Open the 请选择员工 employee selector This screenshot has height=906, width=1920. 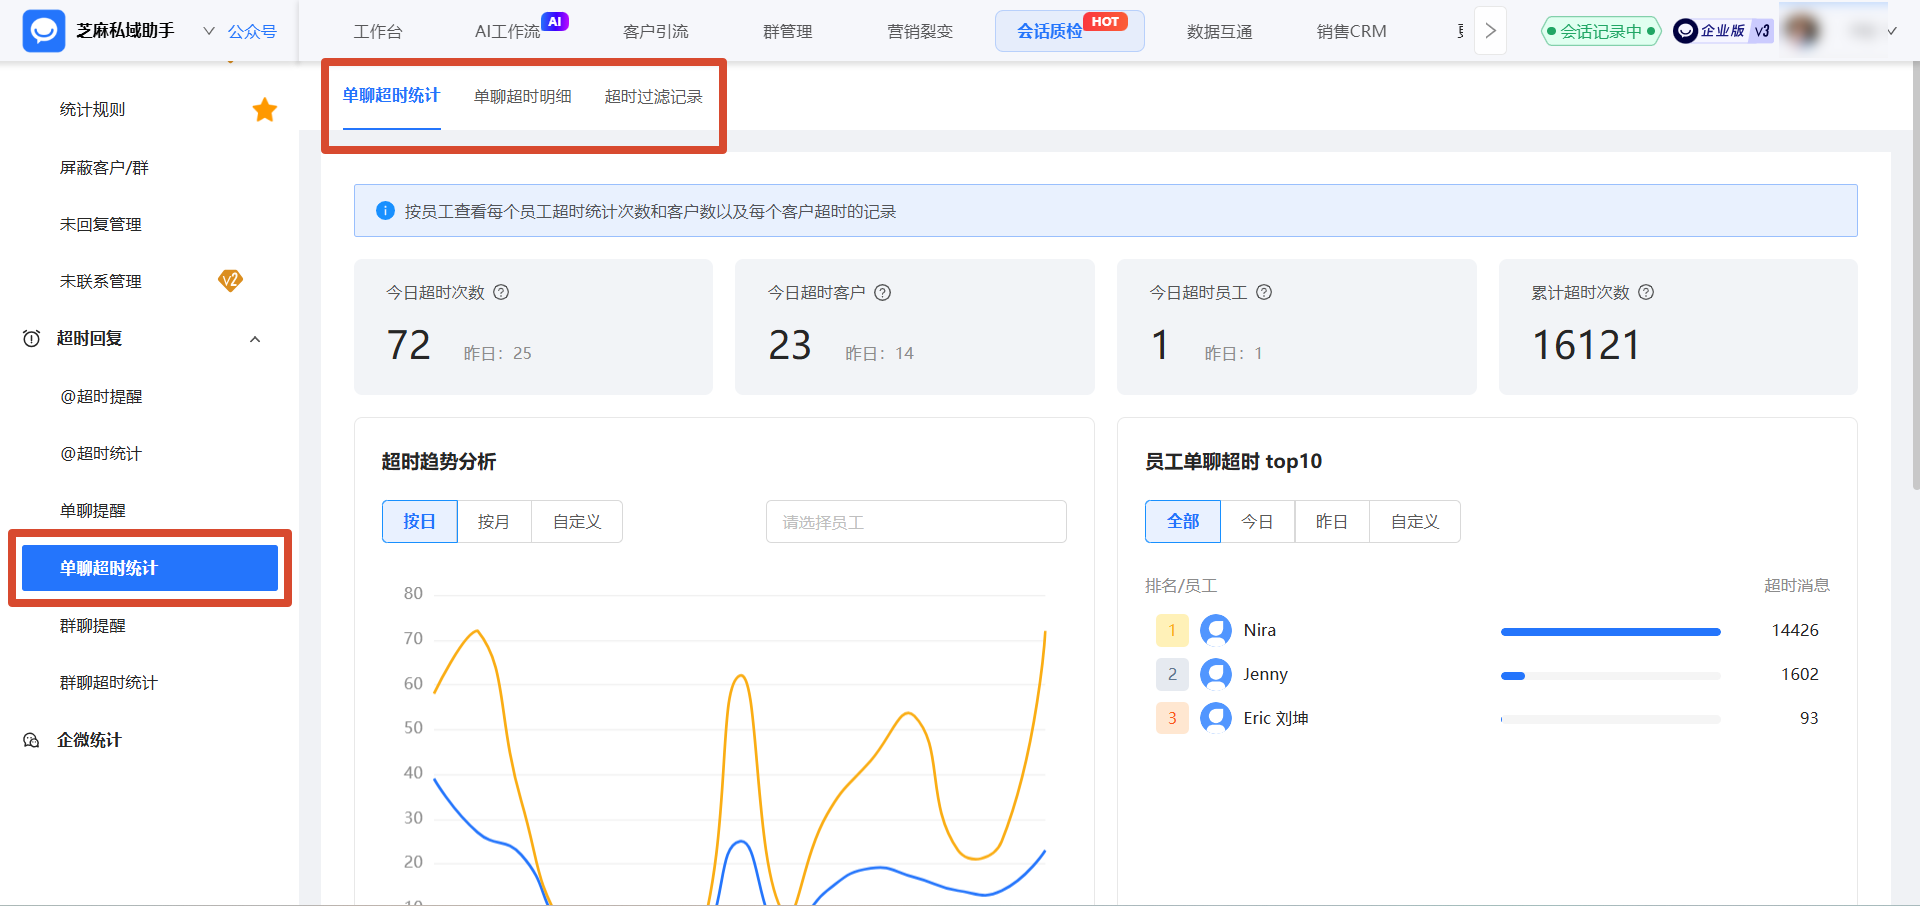coord(916,522)
